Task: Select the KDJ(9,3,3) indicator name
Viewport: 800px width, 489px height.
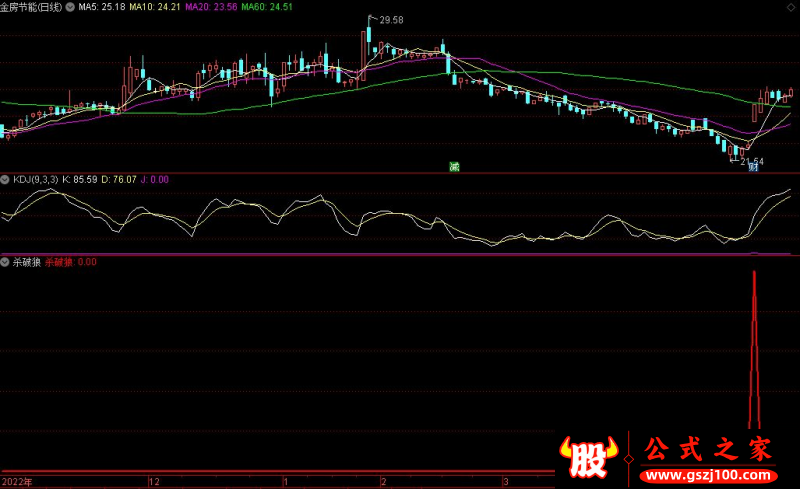Action: [x=35, y=179]
